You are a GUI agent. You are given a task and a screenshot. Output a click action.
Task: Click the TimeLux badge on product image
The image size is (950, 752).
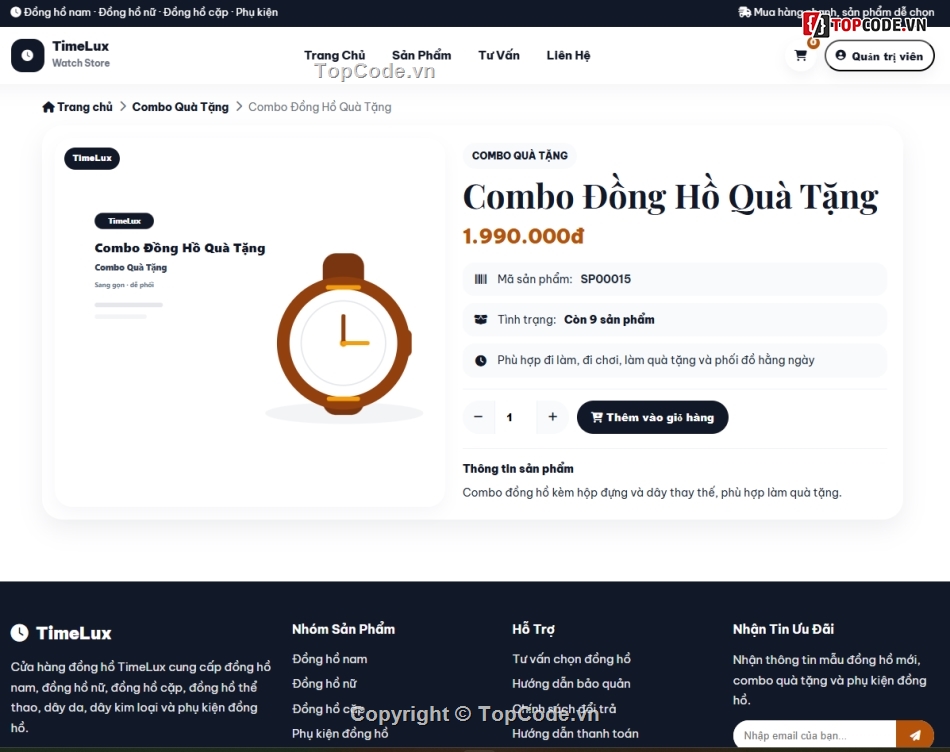coord(92,158)
